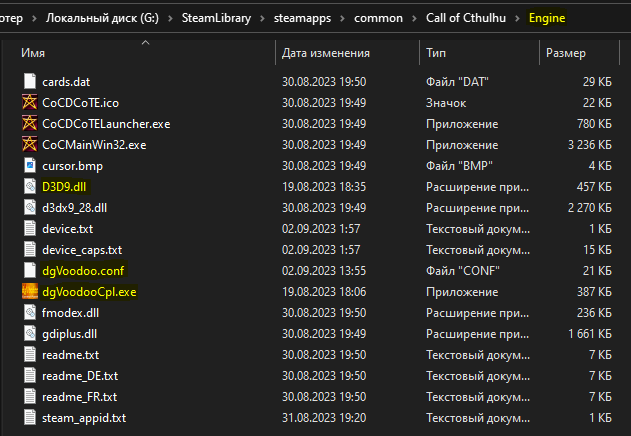Image resolution: width=631 pixels, height=436 pixels.
Task: Select the cursor.bmp file icon
Action: [29, 165]
